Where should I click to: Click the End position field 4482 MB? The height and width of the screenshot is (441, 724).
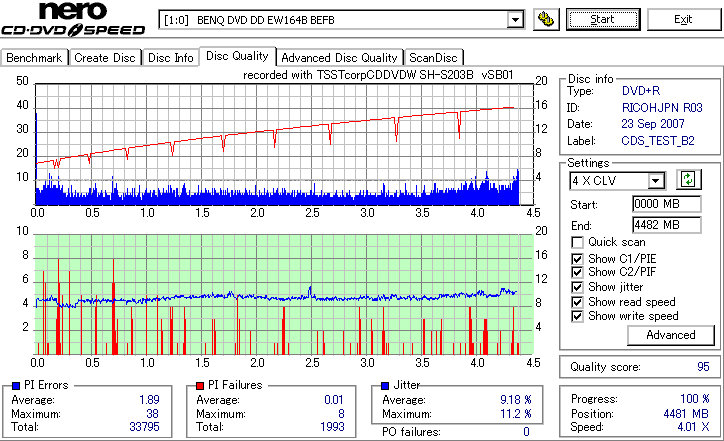point(667,225)
